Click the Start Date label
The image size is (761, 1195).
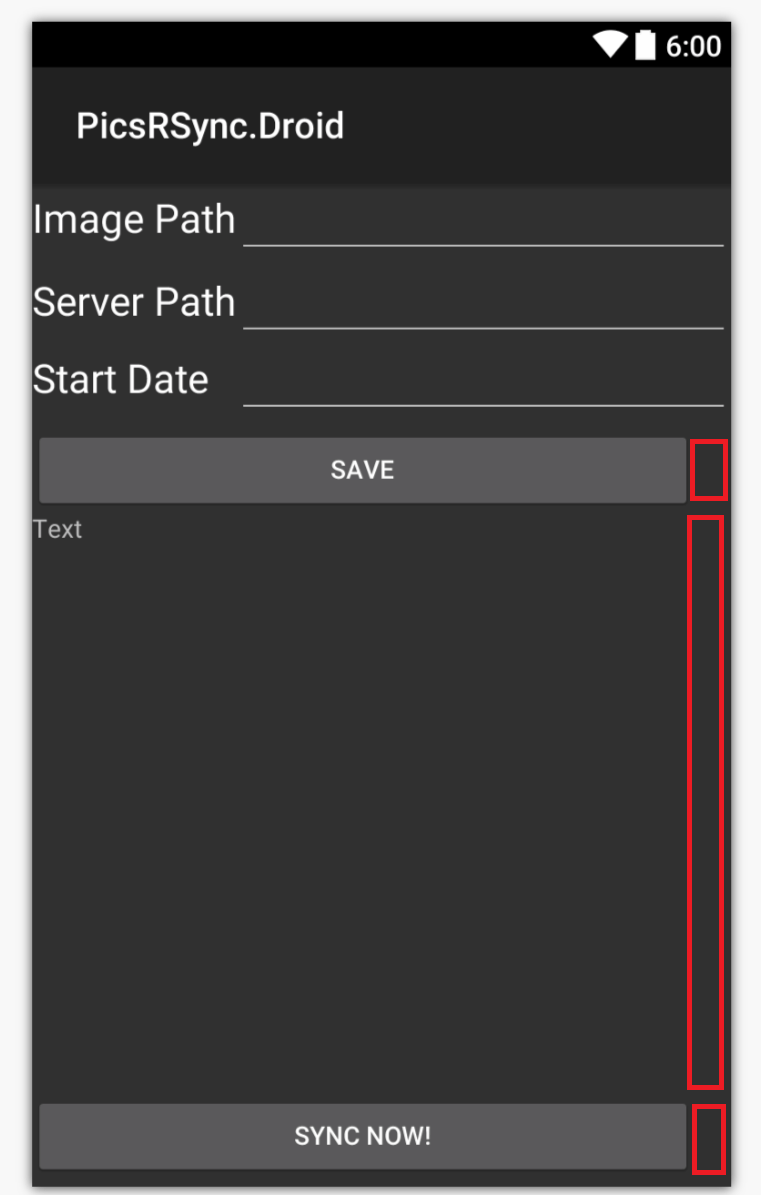[x=121, y=379]
